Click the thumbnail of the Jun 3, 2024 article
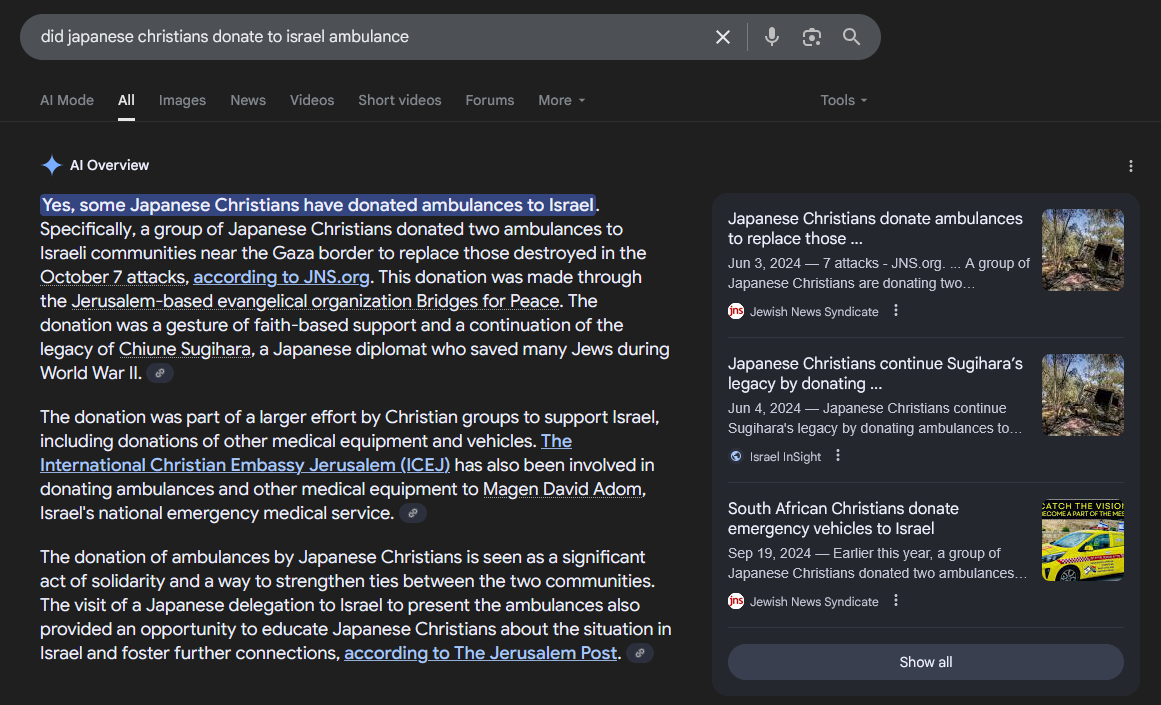Image resolution: width=1161 pixels, height=705 pixels. coord(1083,250)
